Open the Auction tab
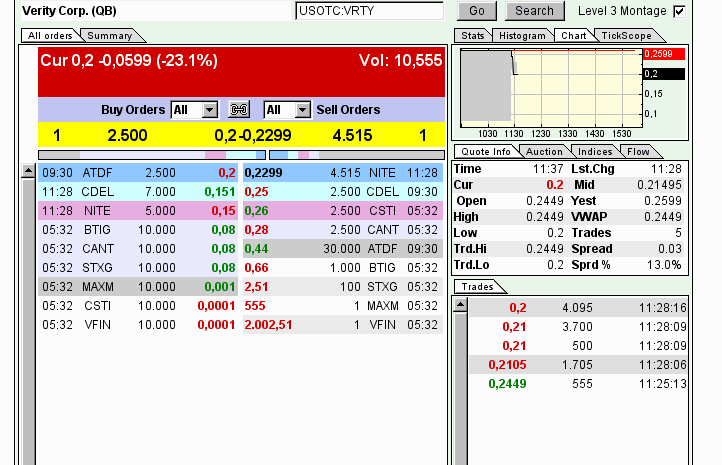This screenshot has height=465, width=722. [x=544, y=151]
